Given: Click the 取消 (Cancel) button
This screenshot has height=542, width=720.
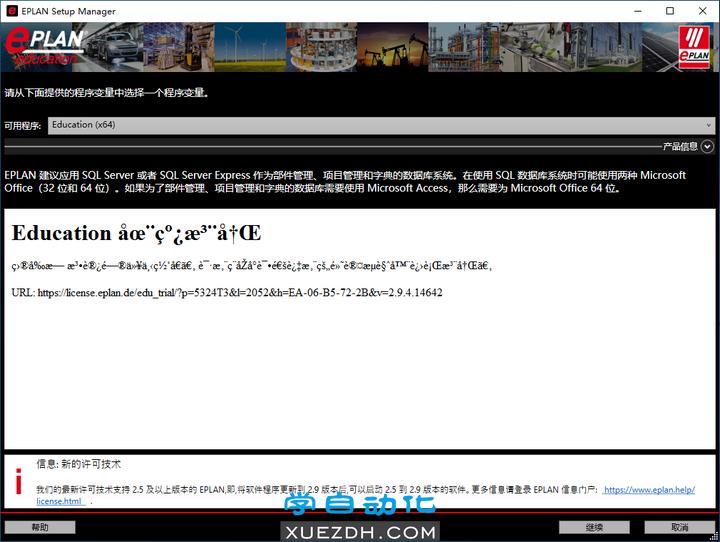Looking at the screenshot, I should tap(680, 527).
